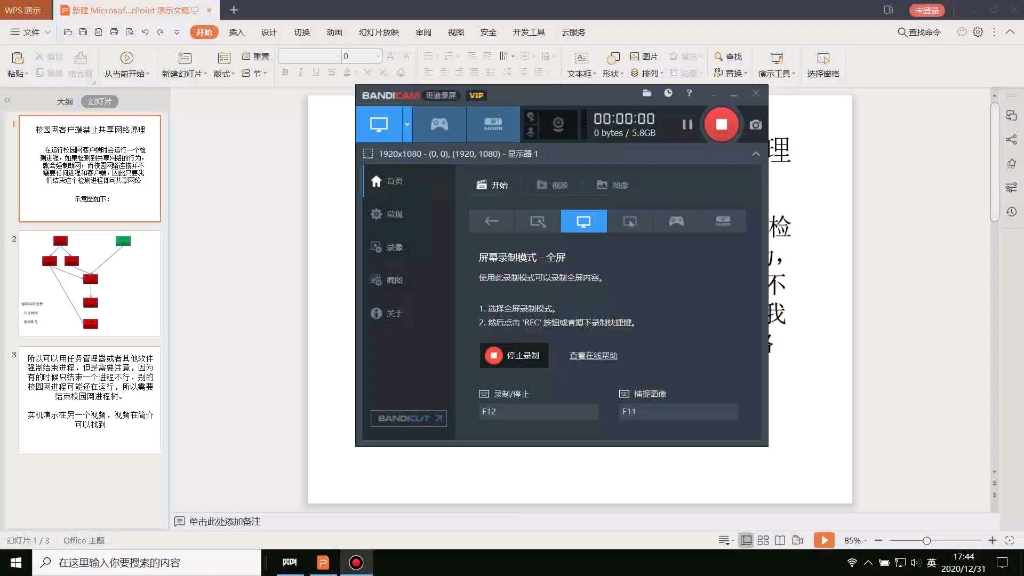Click the webcam overlay icon in Bandicam
Screen dimensions: 1024x576
pyautogui.click(x=557, y=123)
